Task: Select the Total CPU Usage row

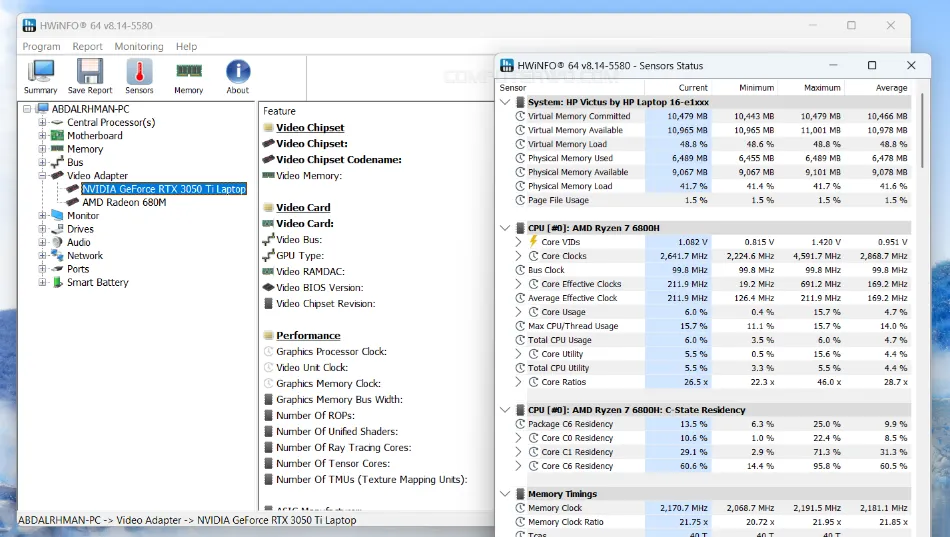Action: point(712,340)
